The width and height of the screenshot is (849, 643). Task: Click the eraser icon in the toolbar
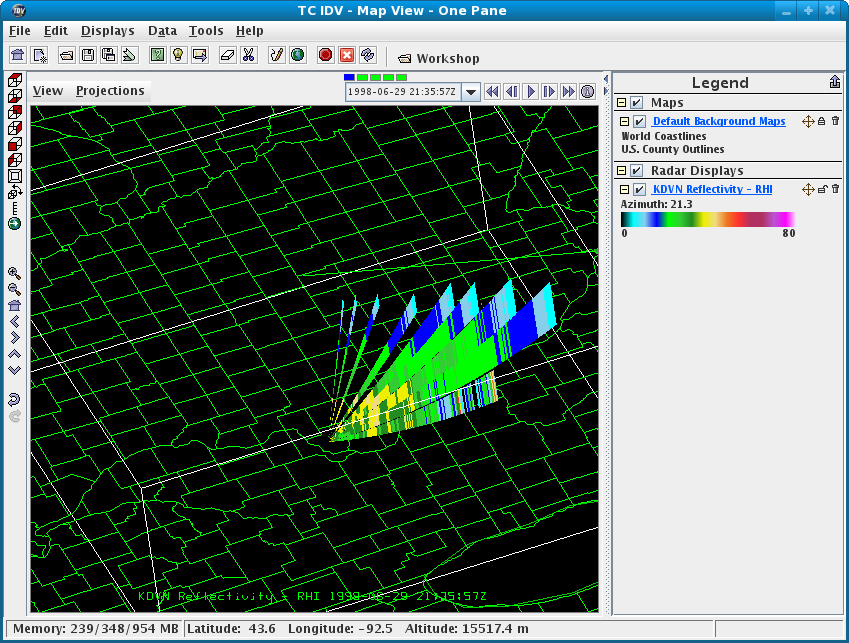tap(227, 55)
